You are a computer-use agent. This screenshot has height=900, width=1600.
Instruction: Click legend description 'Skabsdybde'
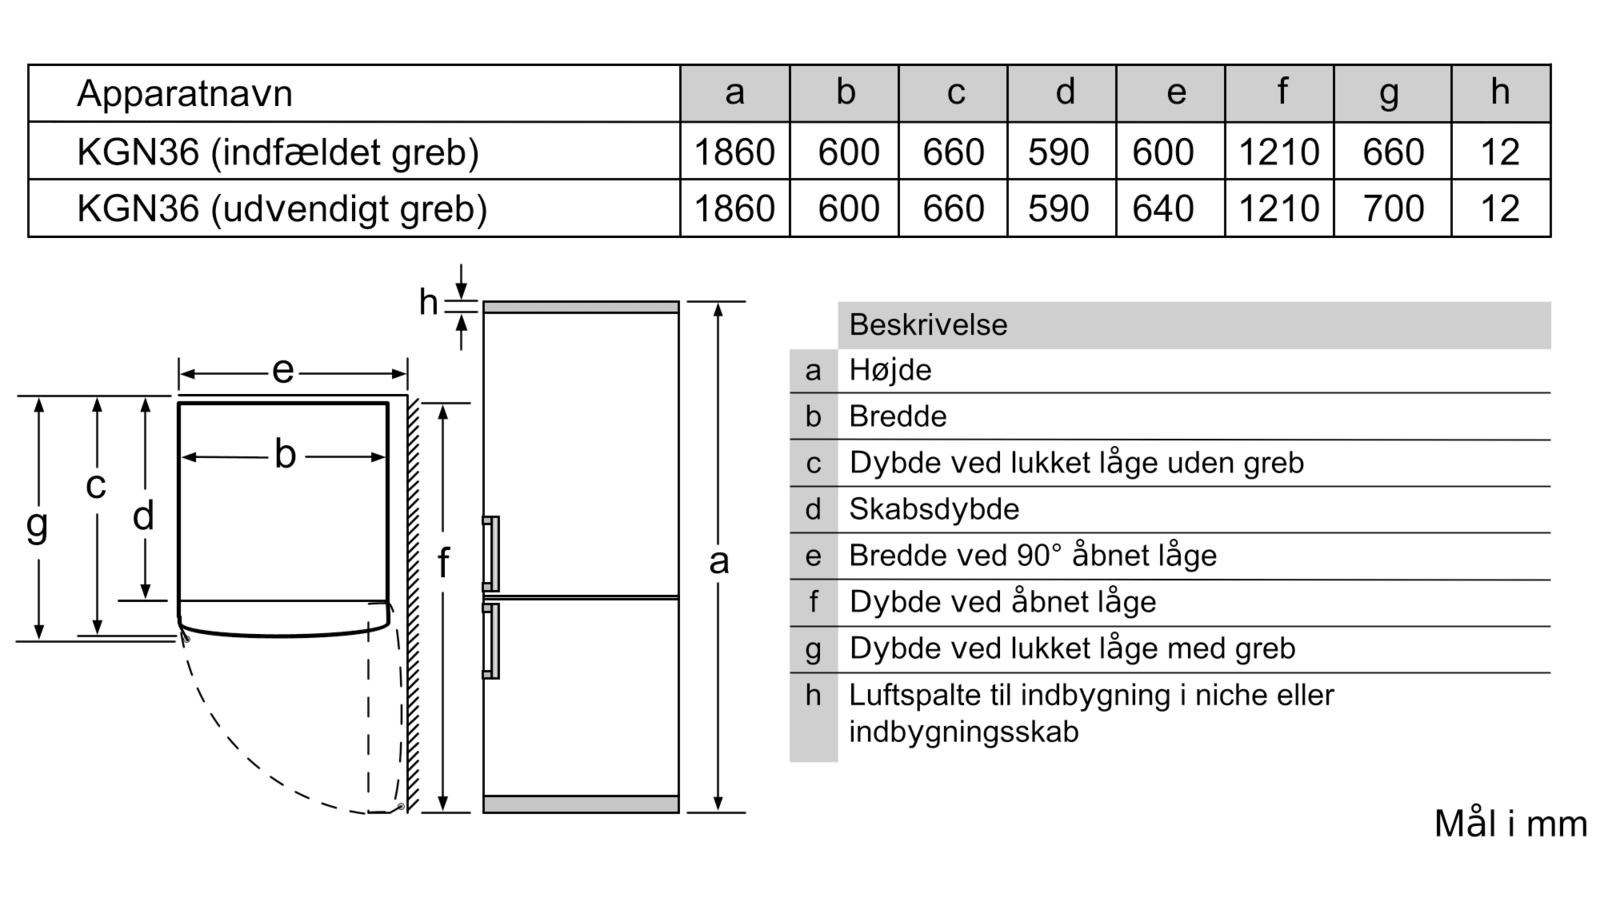[x=934, y=510]
